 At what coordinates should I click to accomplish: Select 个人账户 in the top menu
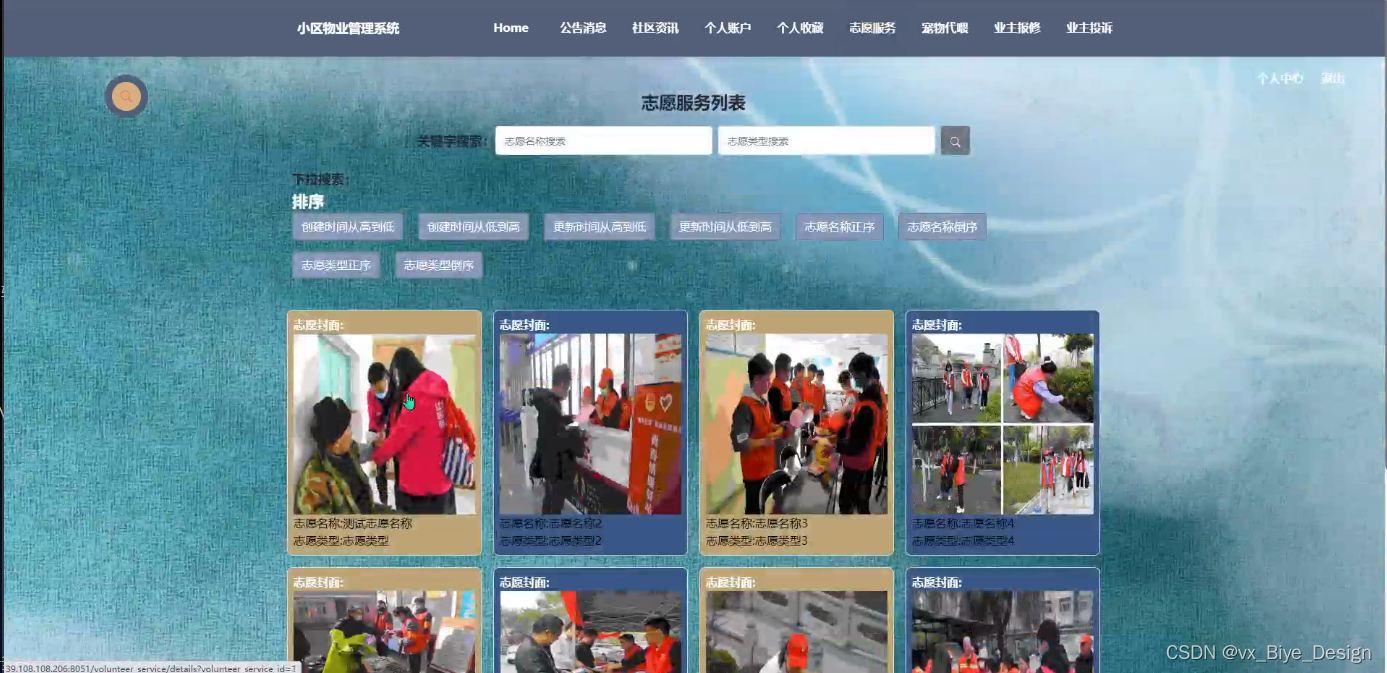(728, 28)
